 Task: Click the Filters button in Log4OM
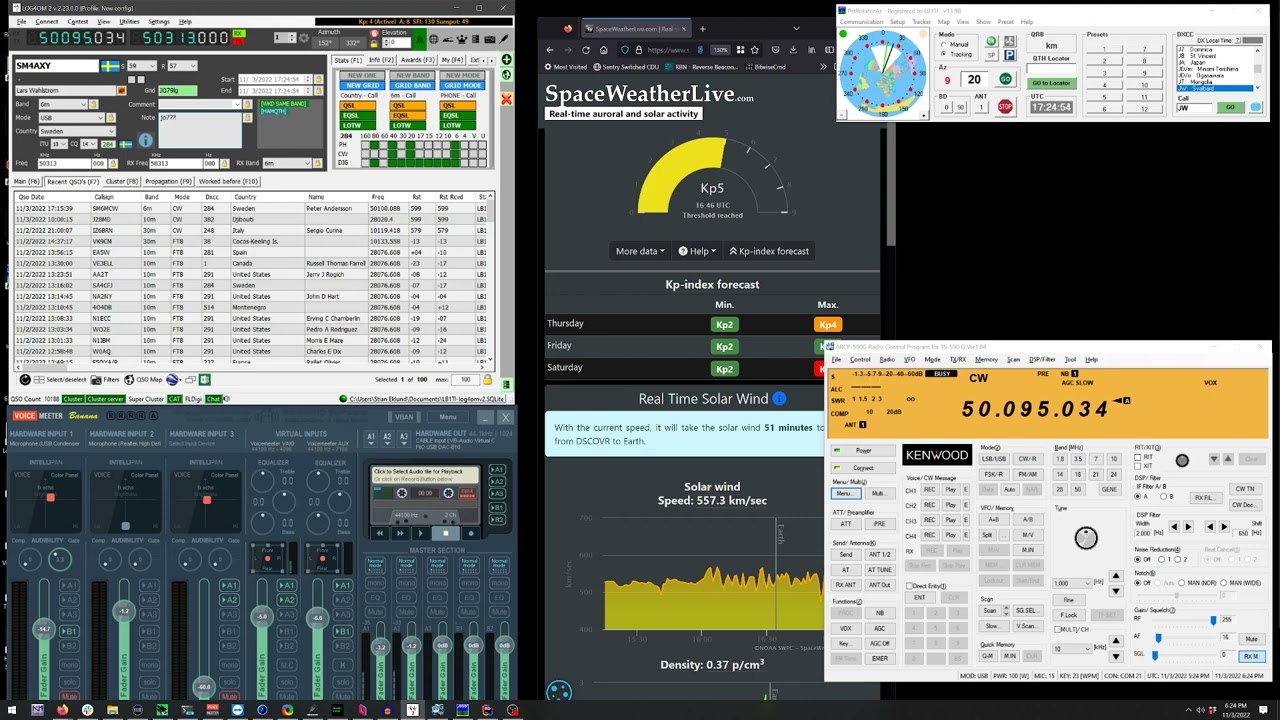pyautogui.click(x=106, y=380)
